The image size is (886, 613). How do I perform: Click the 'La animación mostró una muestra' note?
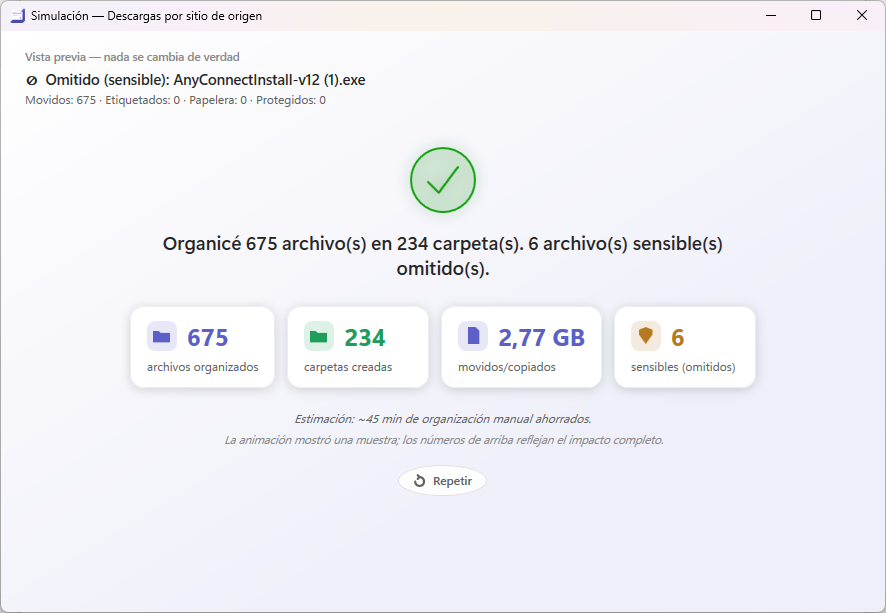click(444, 440)
